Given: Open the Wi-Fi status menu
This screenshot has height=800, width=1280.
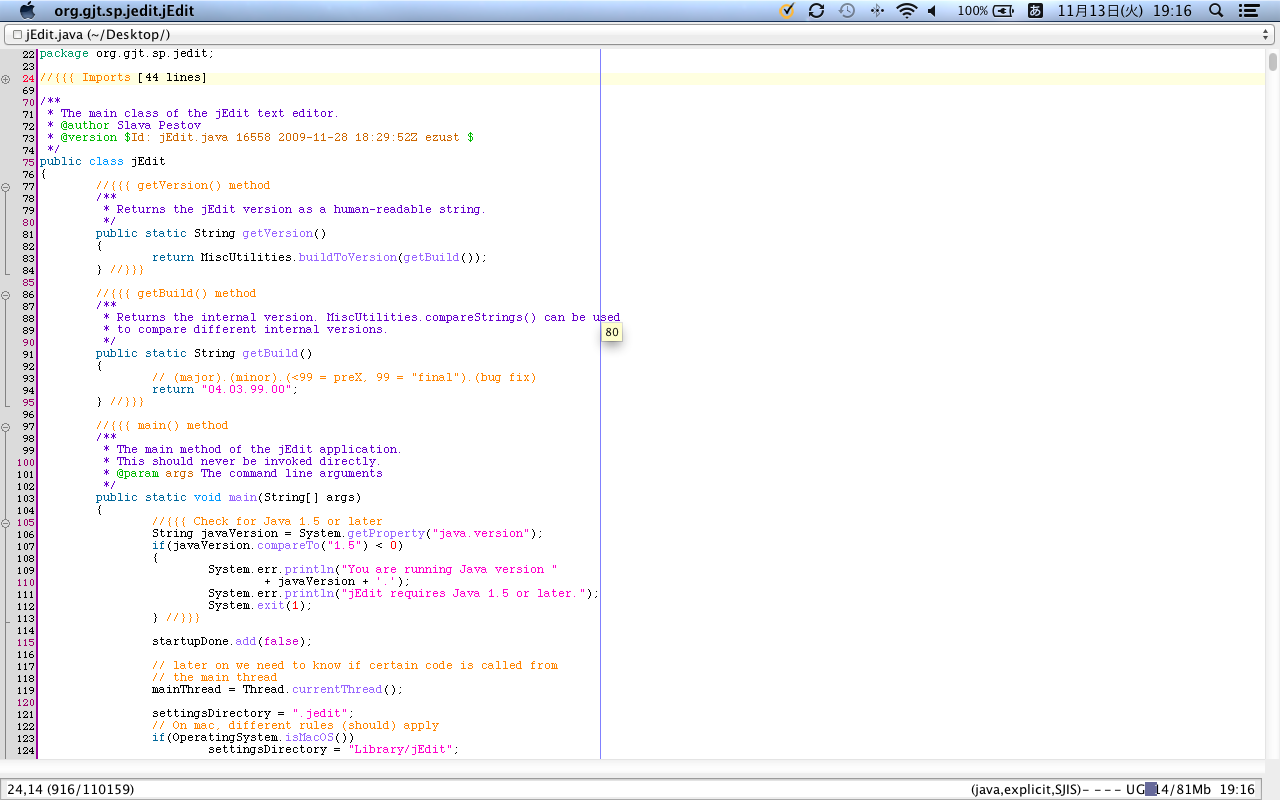Looking at the screenshot, I should pyautogui.click(x=907, y=11).
